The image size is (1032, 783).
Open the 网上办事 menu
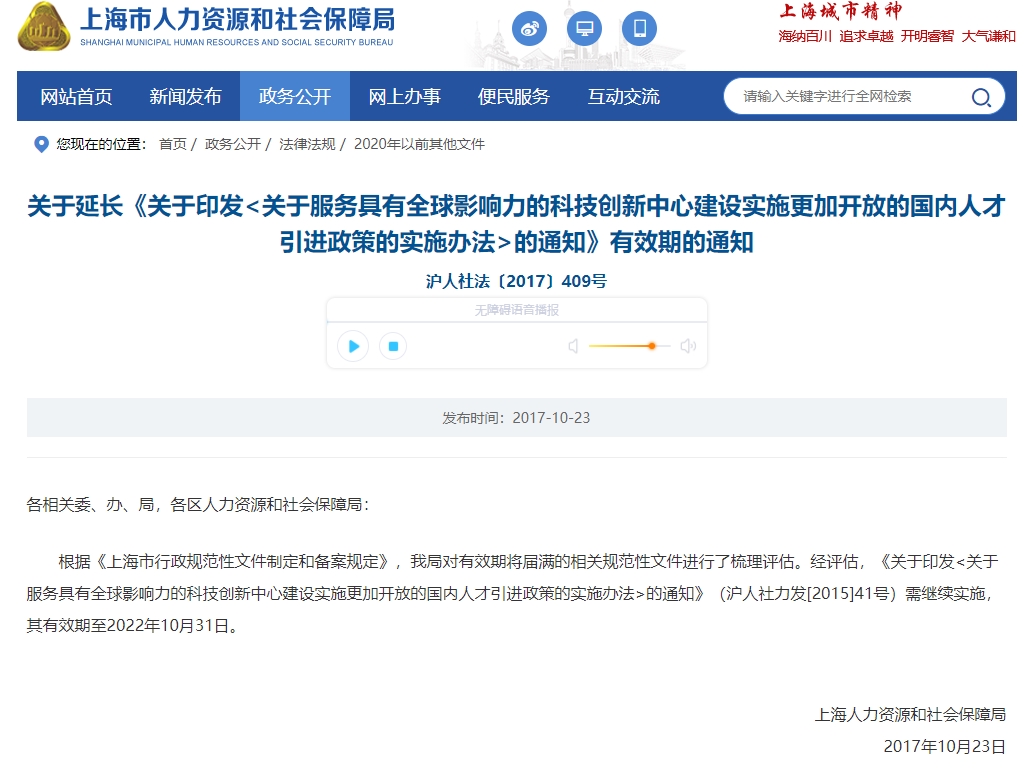pos(404,97)
